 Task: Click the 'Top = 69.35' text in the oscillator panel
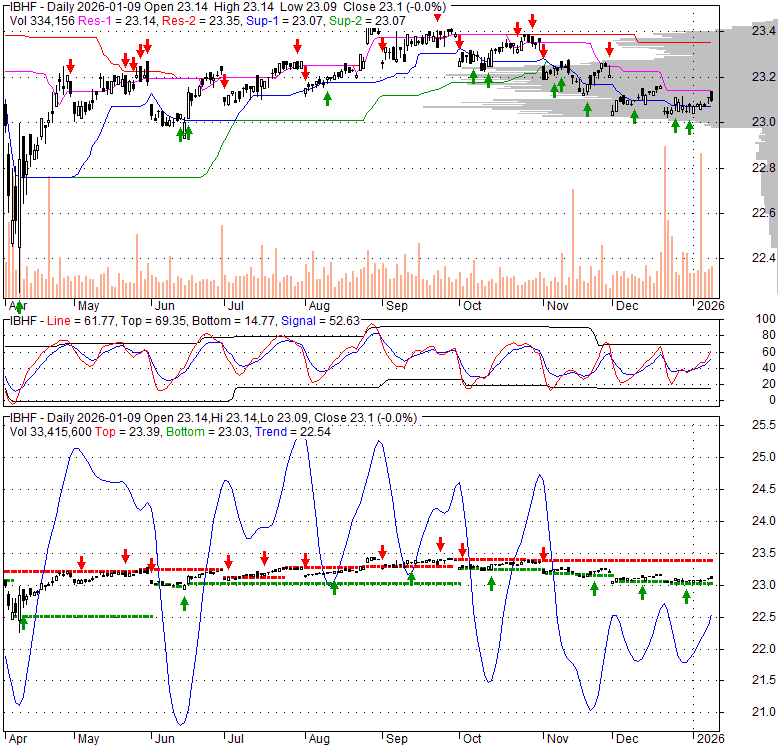[155, 321]
